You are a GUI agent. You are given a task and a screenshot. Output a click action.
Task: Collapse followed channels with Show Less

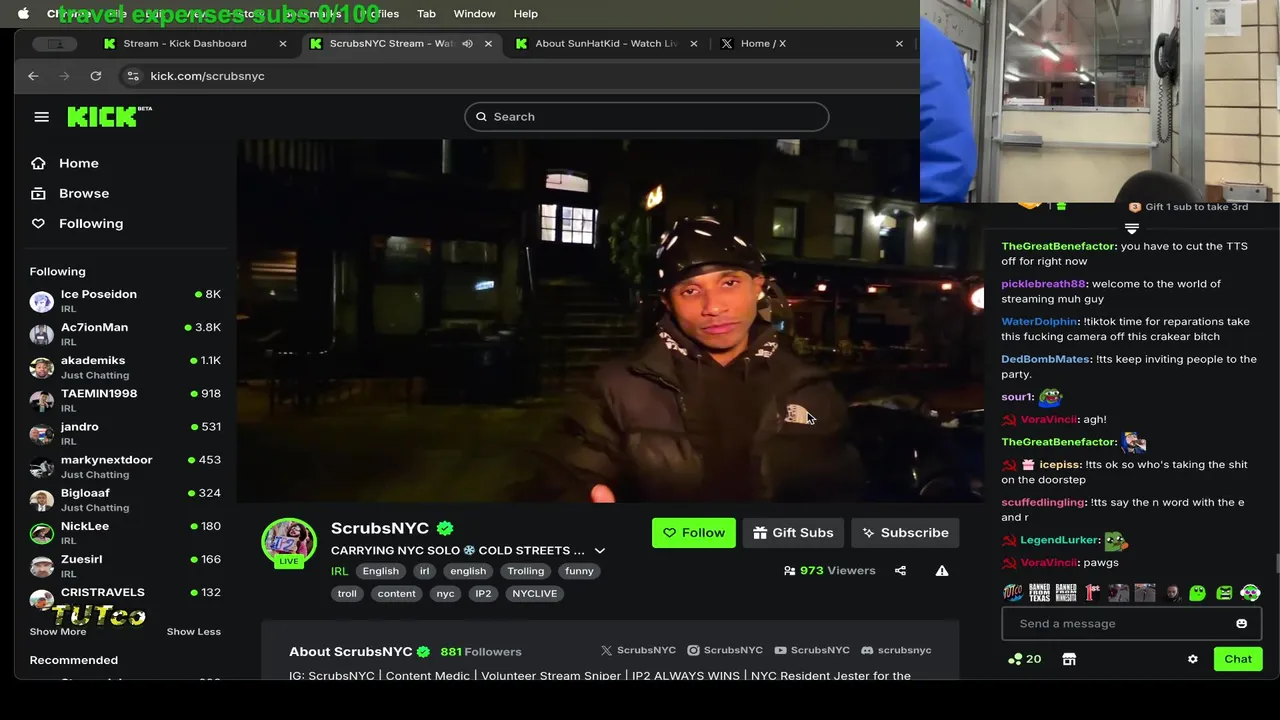(x=193, y=632)
